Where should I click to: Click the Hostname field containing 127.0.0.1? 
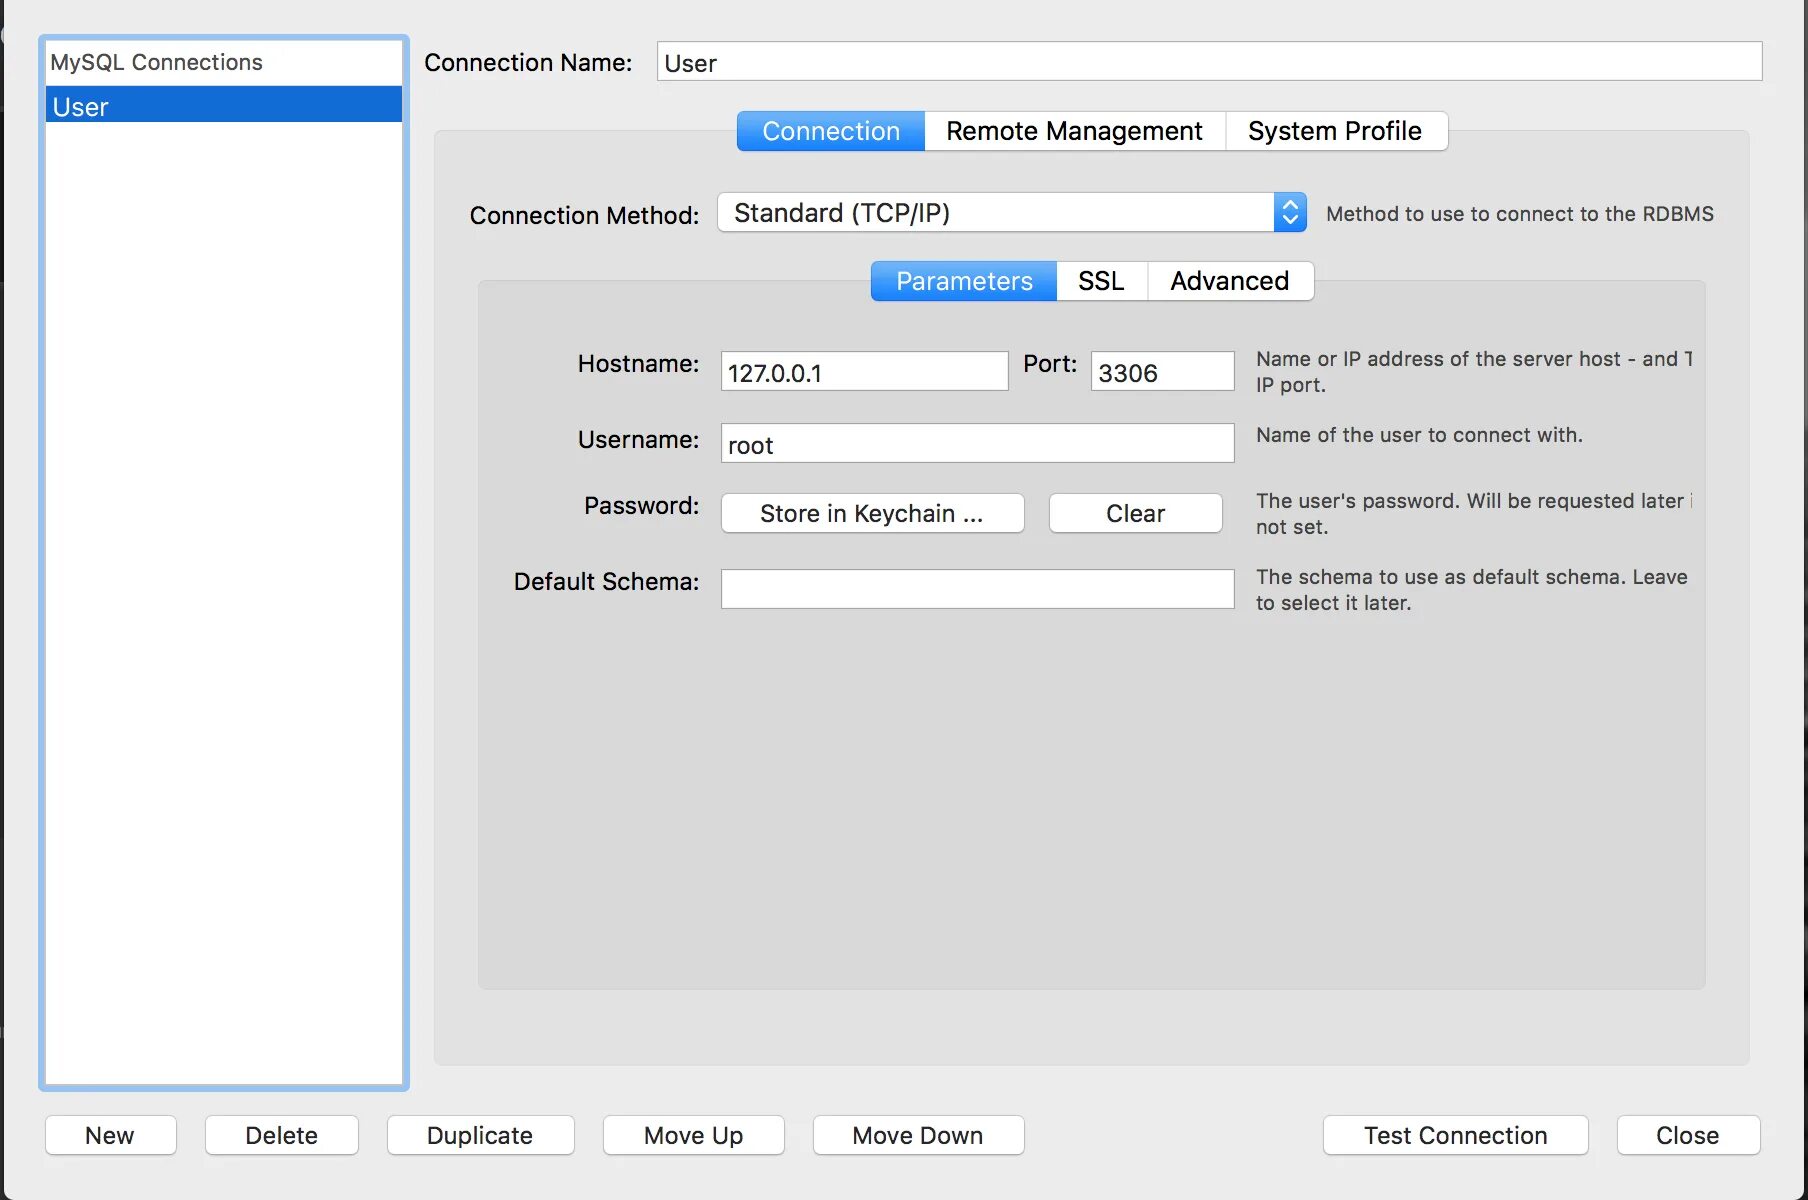[864, 372]
